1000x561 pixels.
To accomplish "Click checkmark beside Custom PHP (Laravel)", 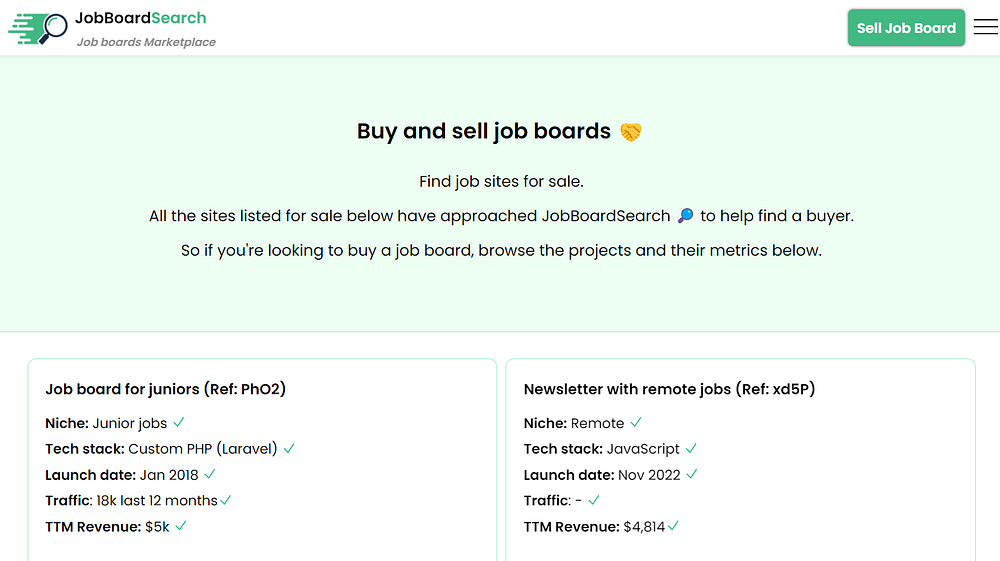I will click(x=289, y=449).
